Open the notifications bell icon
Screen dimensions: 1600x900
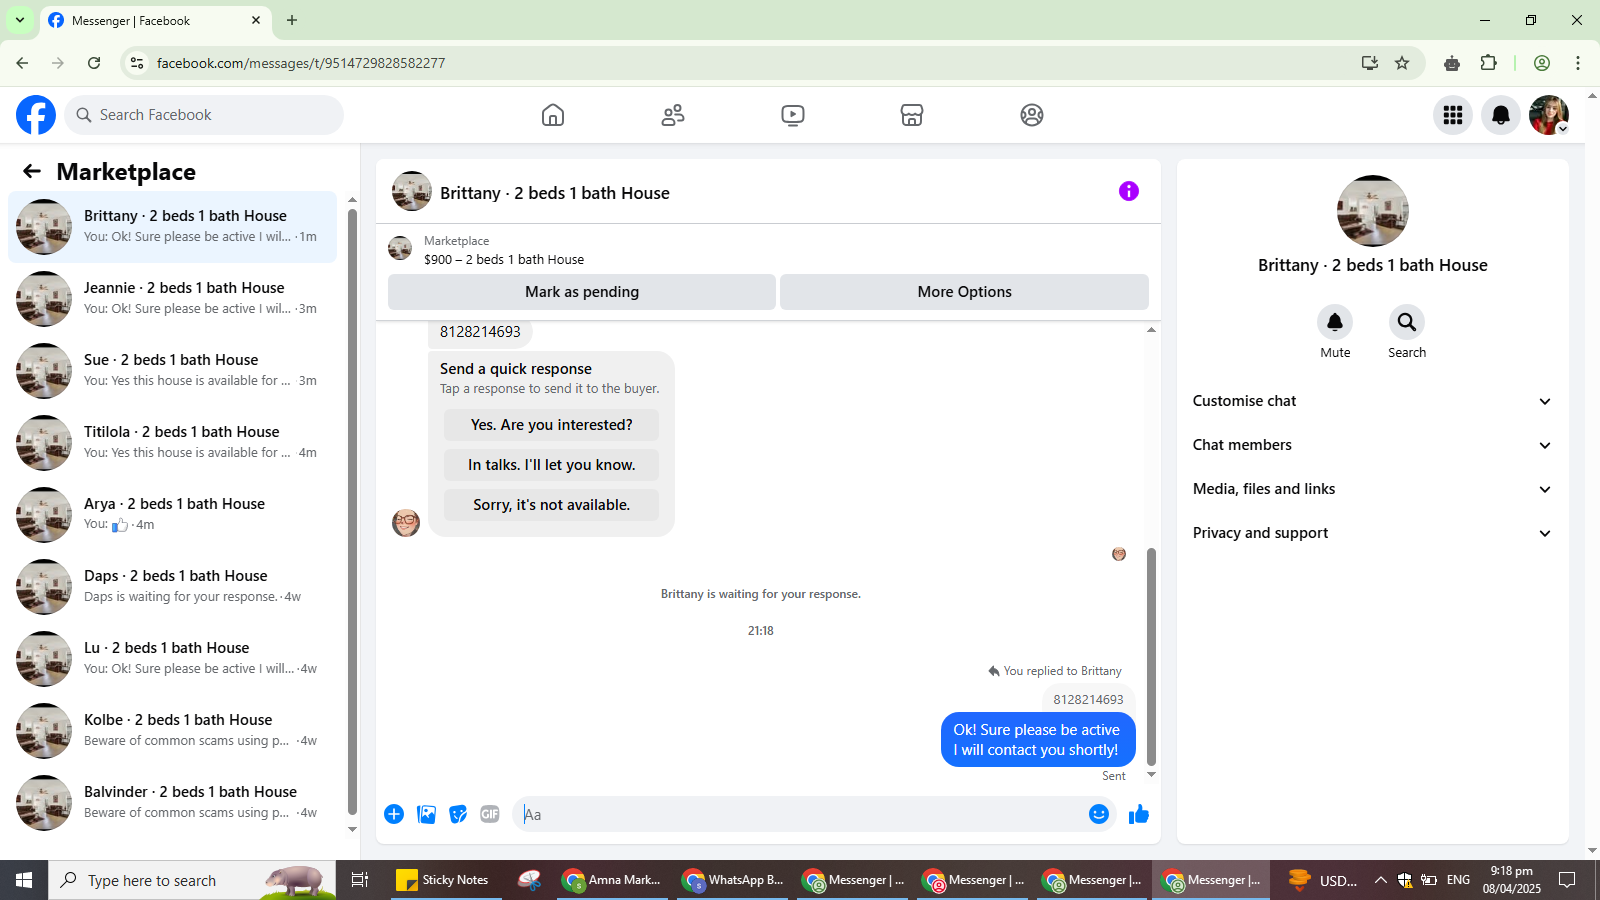point(1501,115)
